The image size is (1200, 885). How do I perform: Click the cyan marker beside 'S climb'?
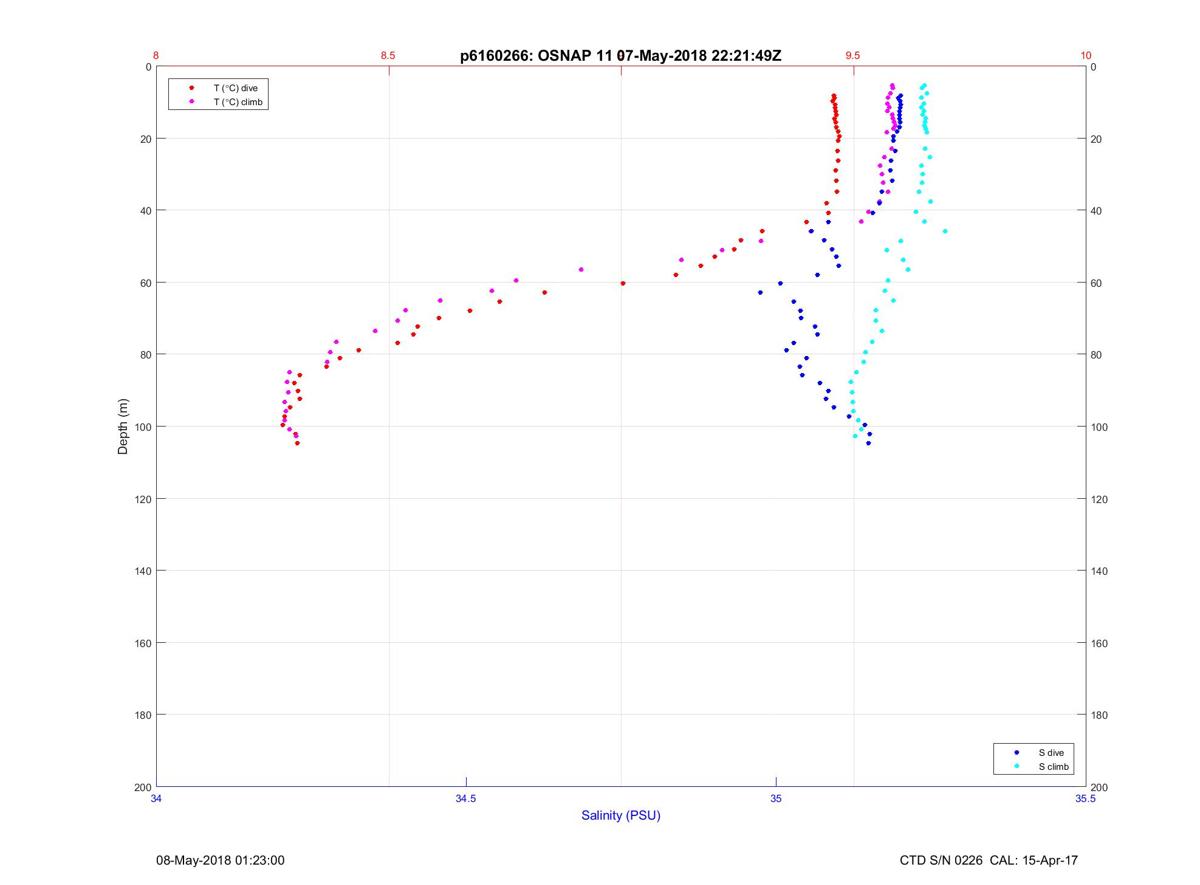point(1017,767)
